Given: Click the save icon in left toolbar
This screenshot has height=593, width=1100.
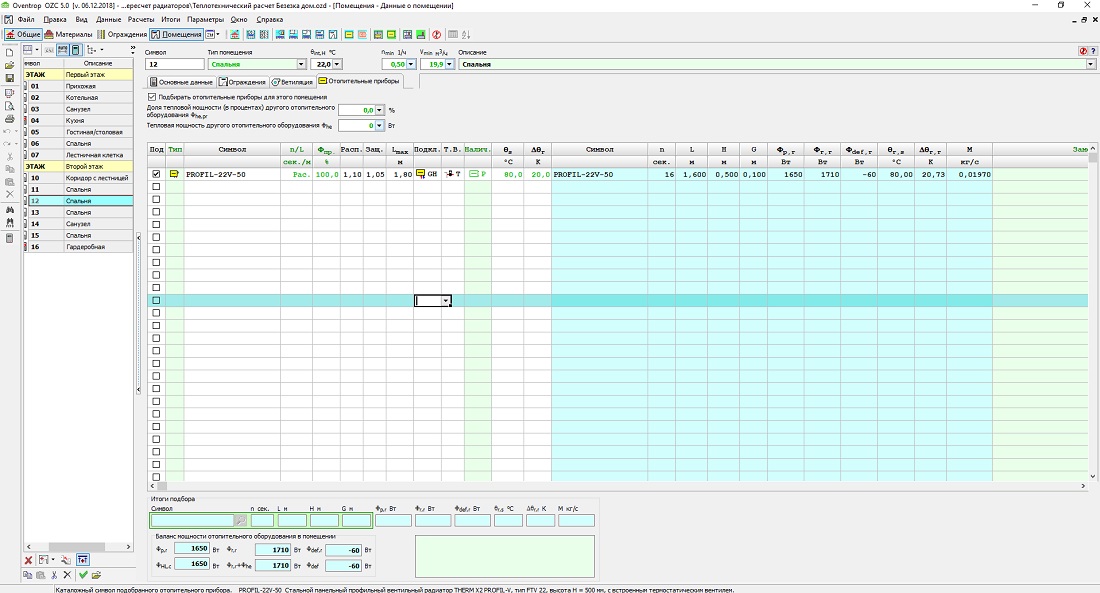Looking at the screenshot, I should [x=9, y=78].
